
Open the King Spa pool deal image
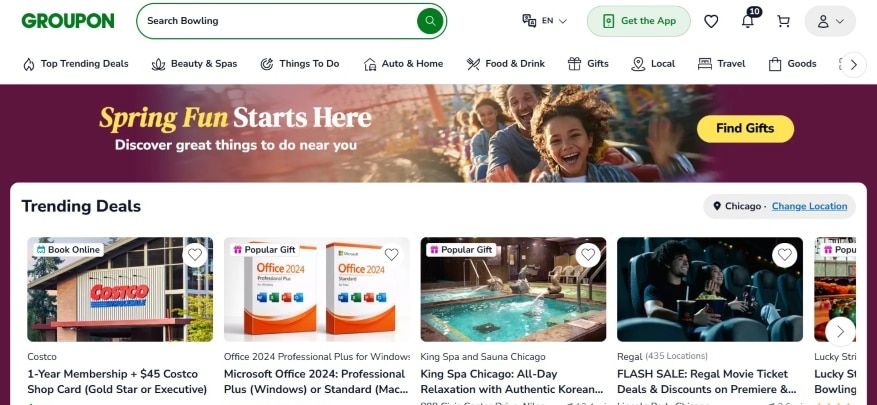click(513, 289)
